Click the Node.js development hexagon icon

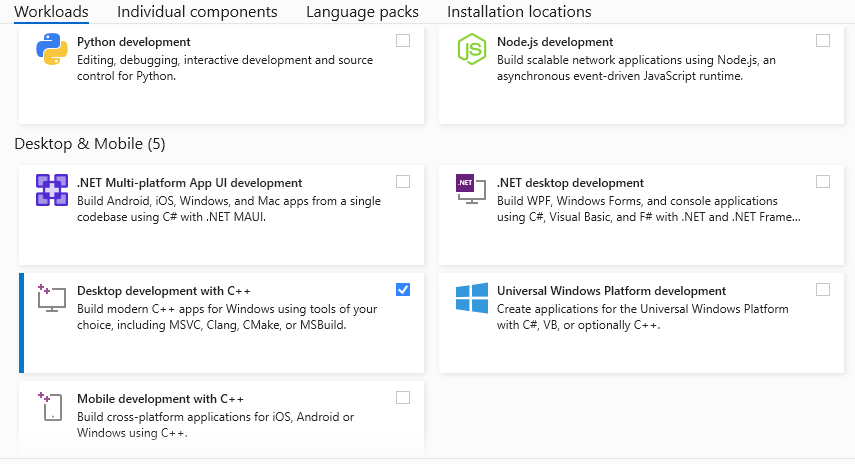tap(471, 49)
